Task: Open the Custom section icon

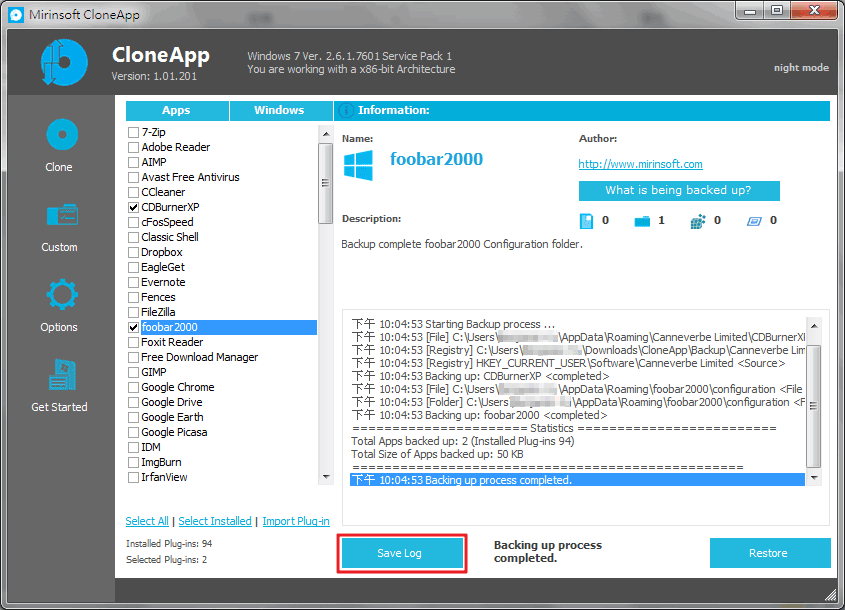Action: point(62,216)
